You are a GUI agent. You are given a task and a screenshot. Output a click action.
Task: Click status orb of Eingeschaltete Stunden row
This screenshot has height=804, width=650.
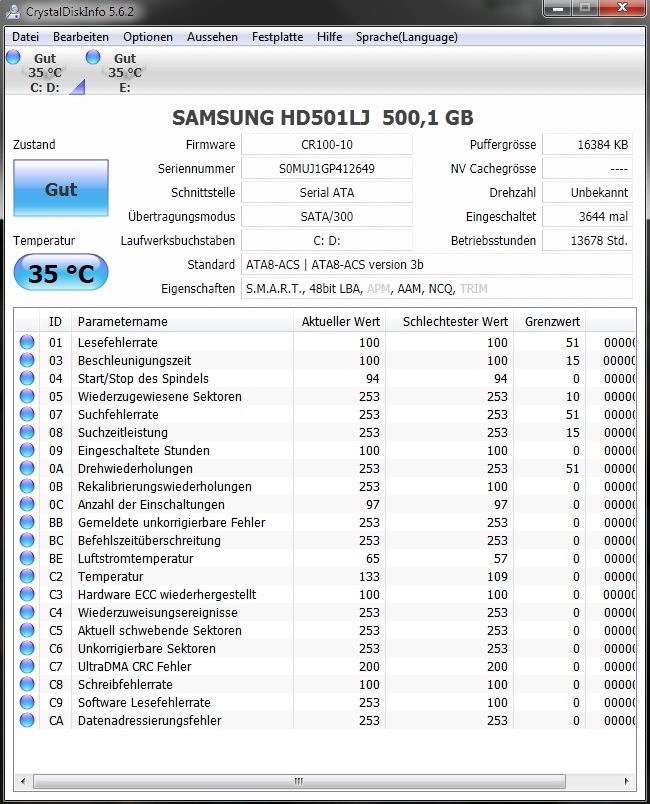27,450
